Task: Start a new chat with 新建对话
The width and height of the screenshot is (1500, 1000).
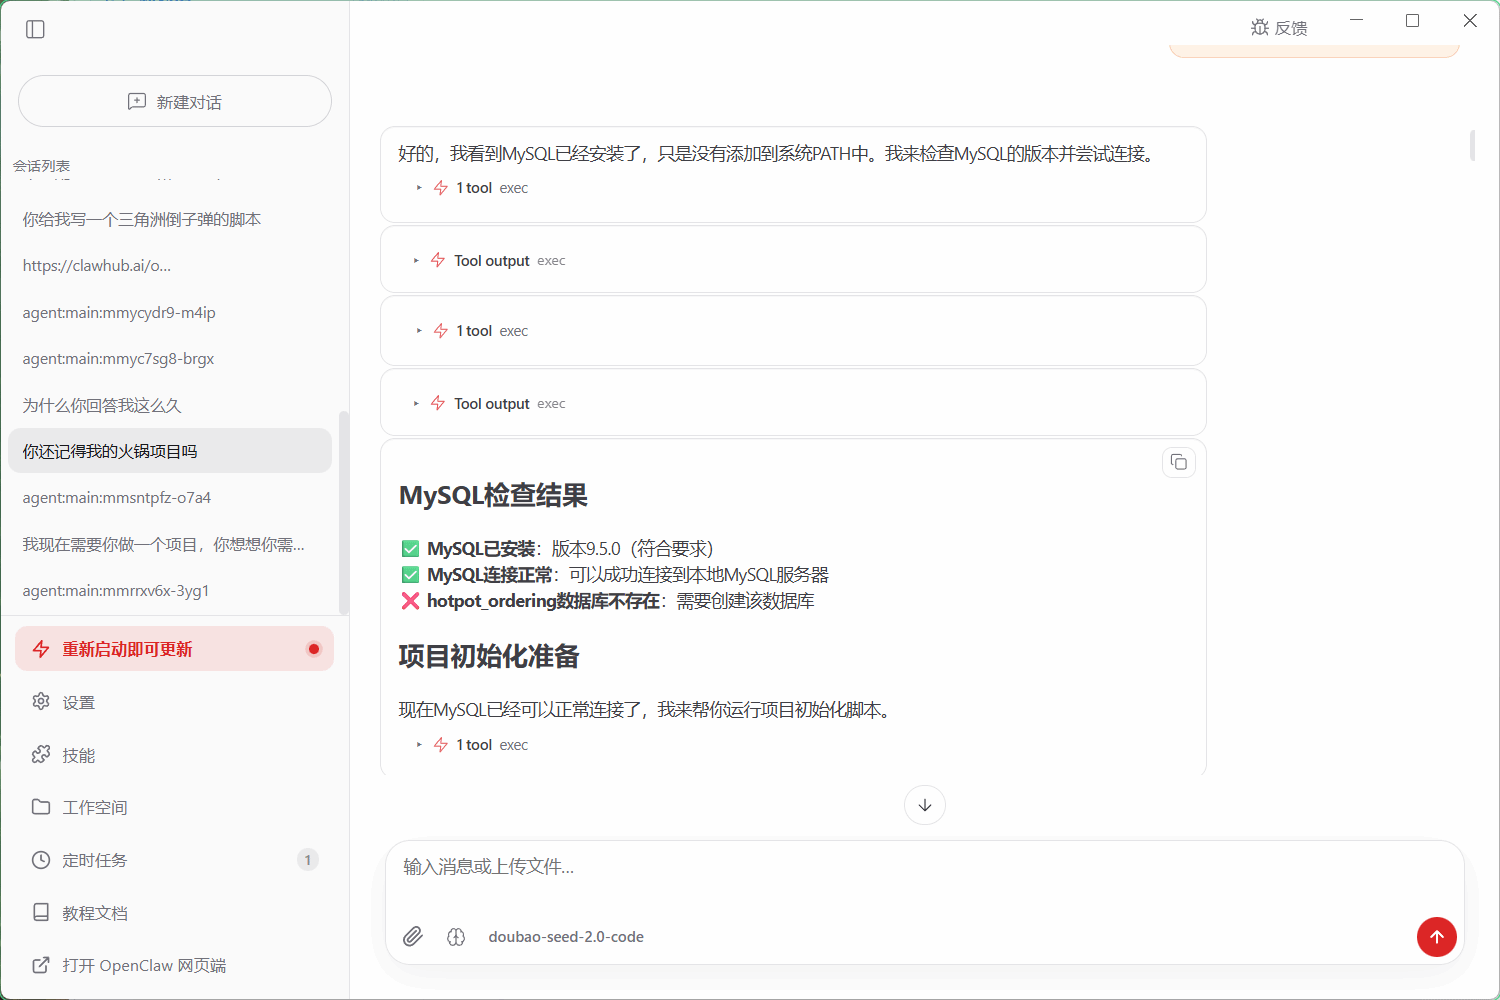Action: [175, 101]
